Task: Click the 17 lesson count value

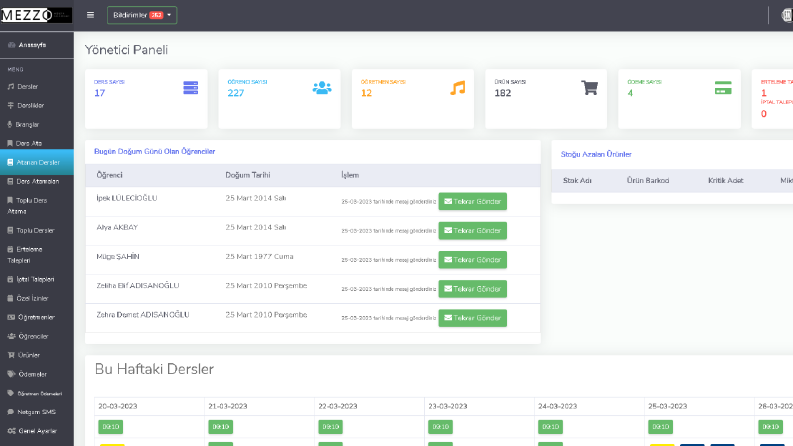Action: pyautogui.click(x=100, y=93)
